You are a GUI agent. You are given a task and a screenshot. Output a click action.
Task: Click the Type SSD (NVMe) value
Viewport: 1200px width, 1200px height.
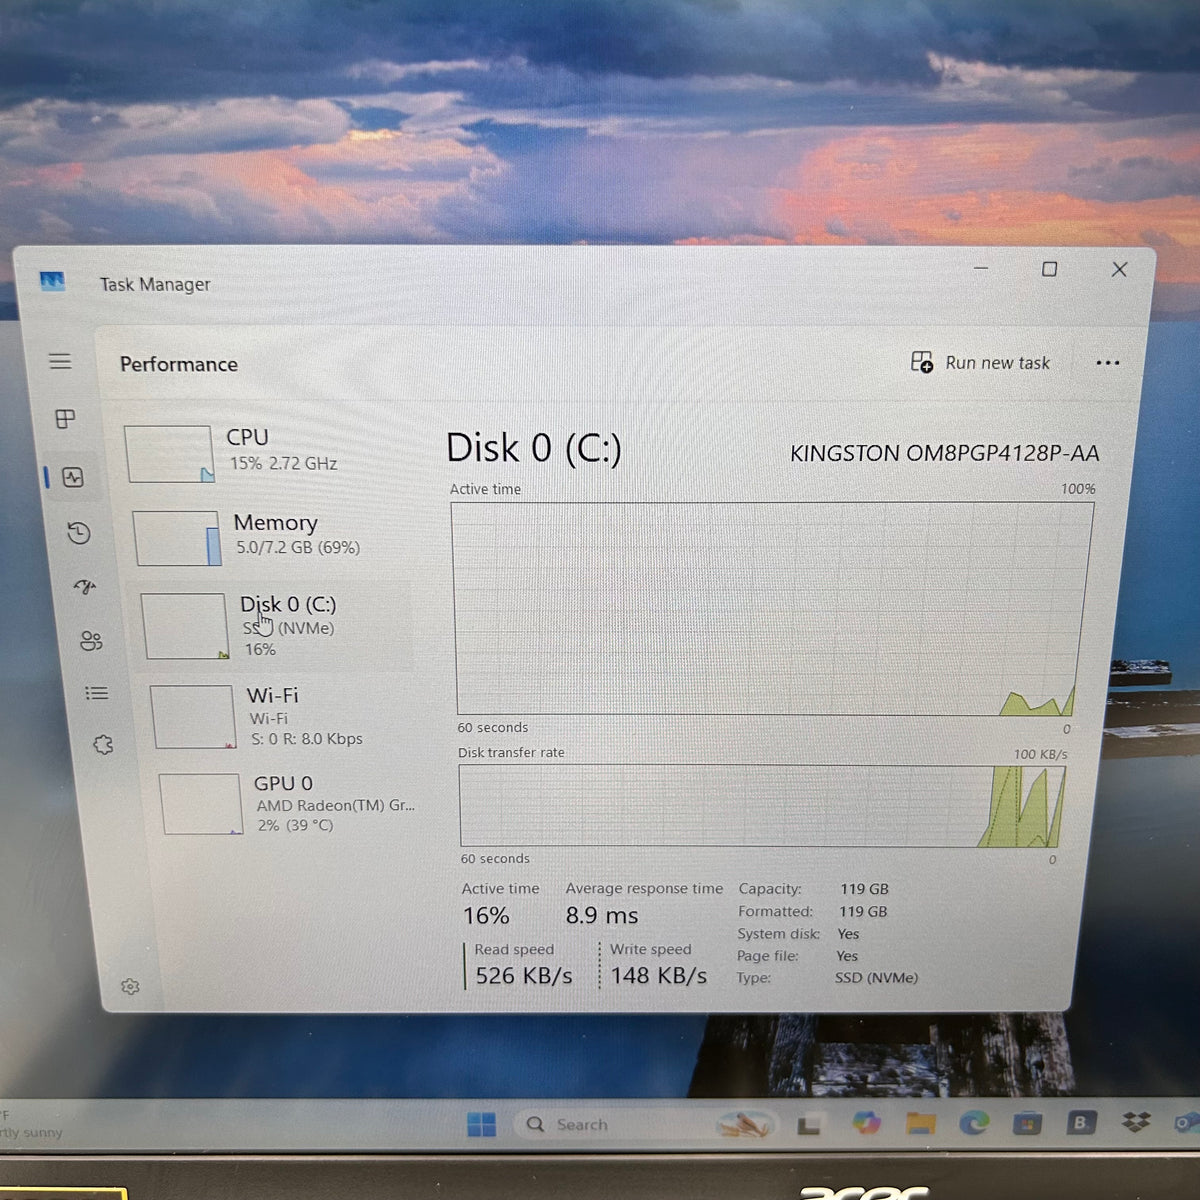click(x=876, y=978)
